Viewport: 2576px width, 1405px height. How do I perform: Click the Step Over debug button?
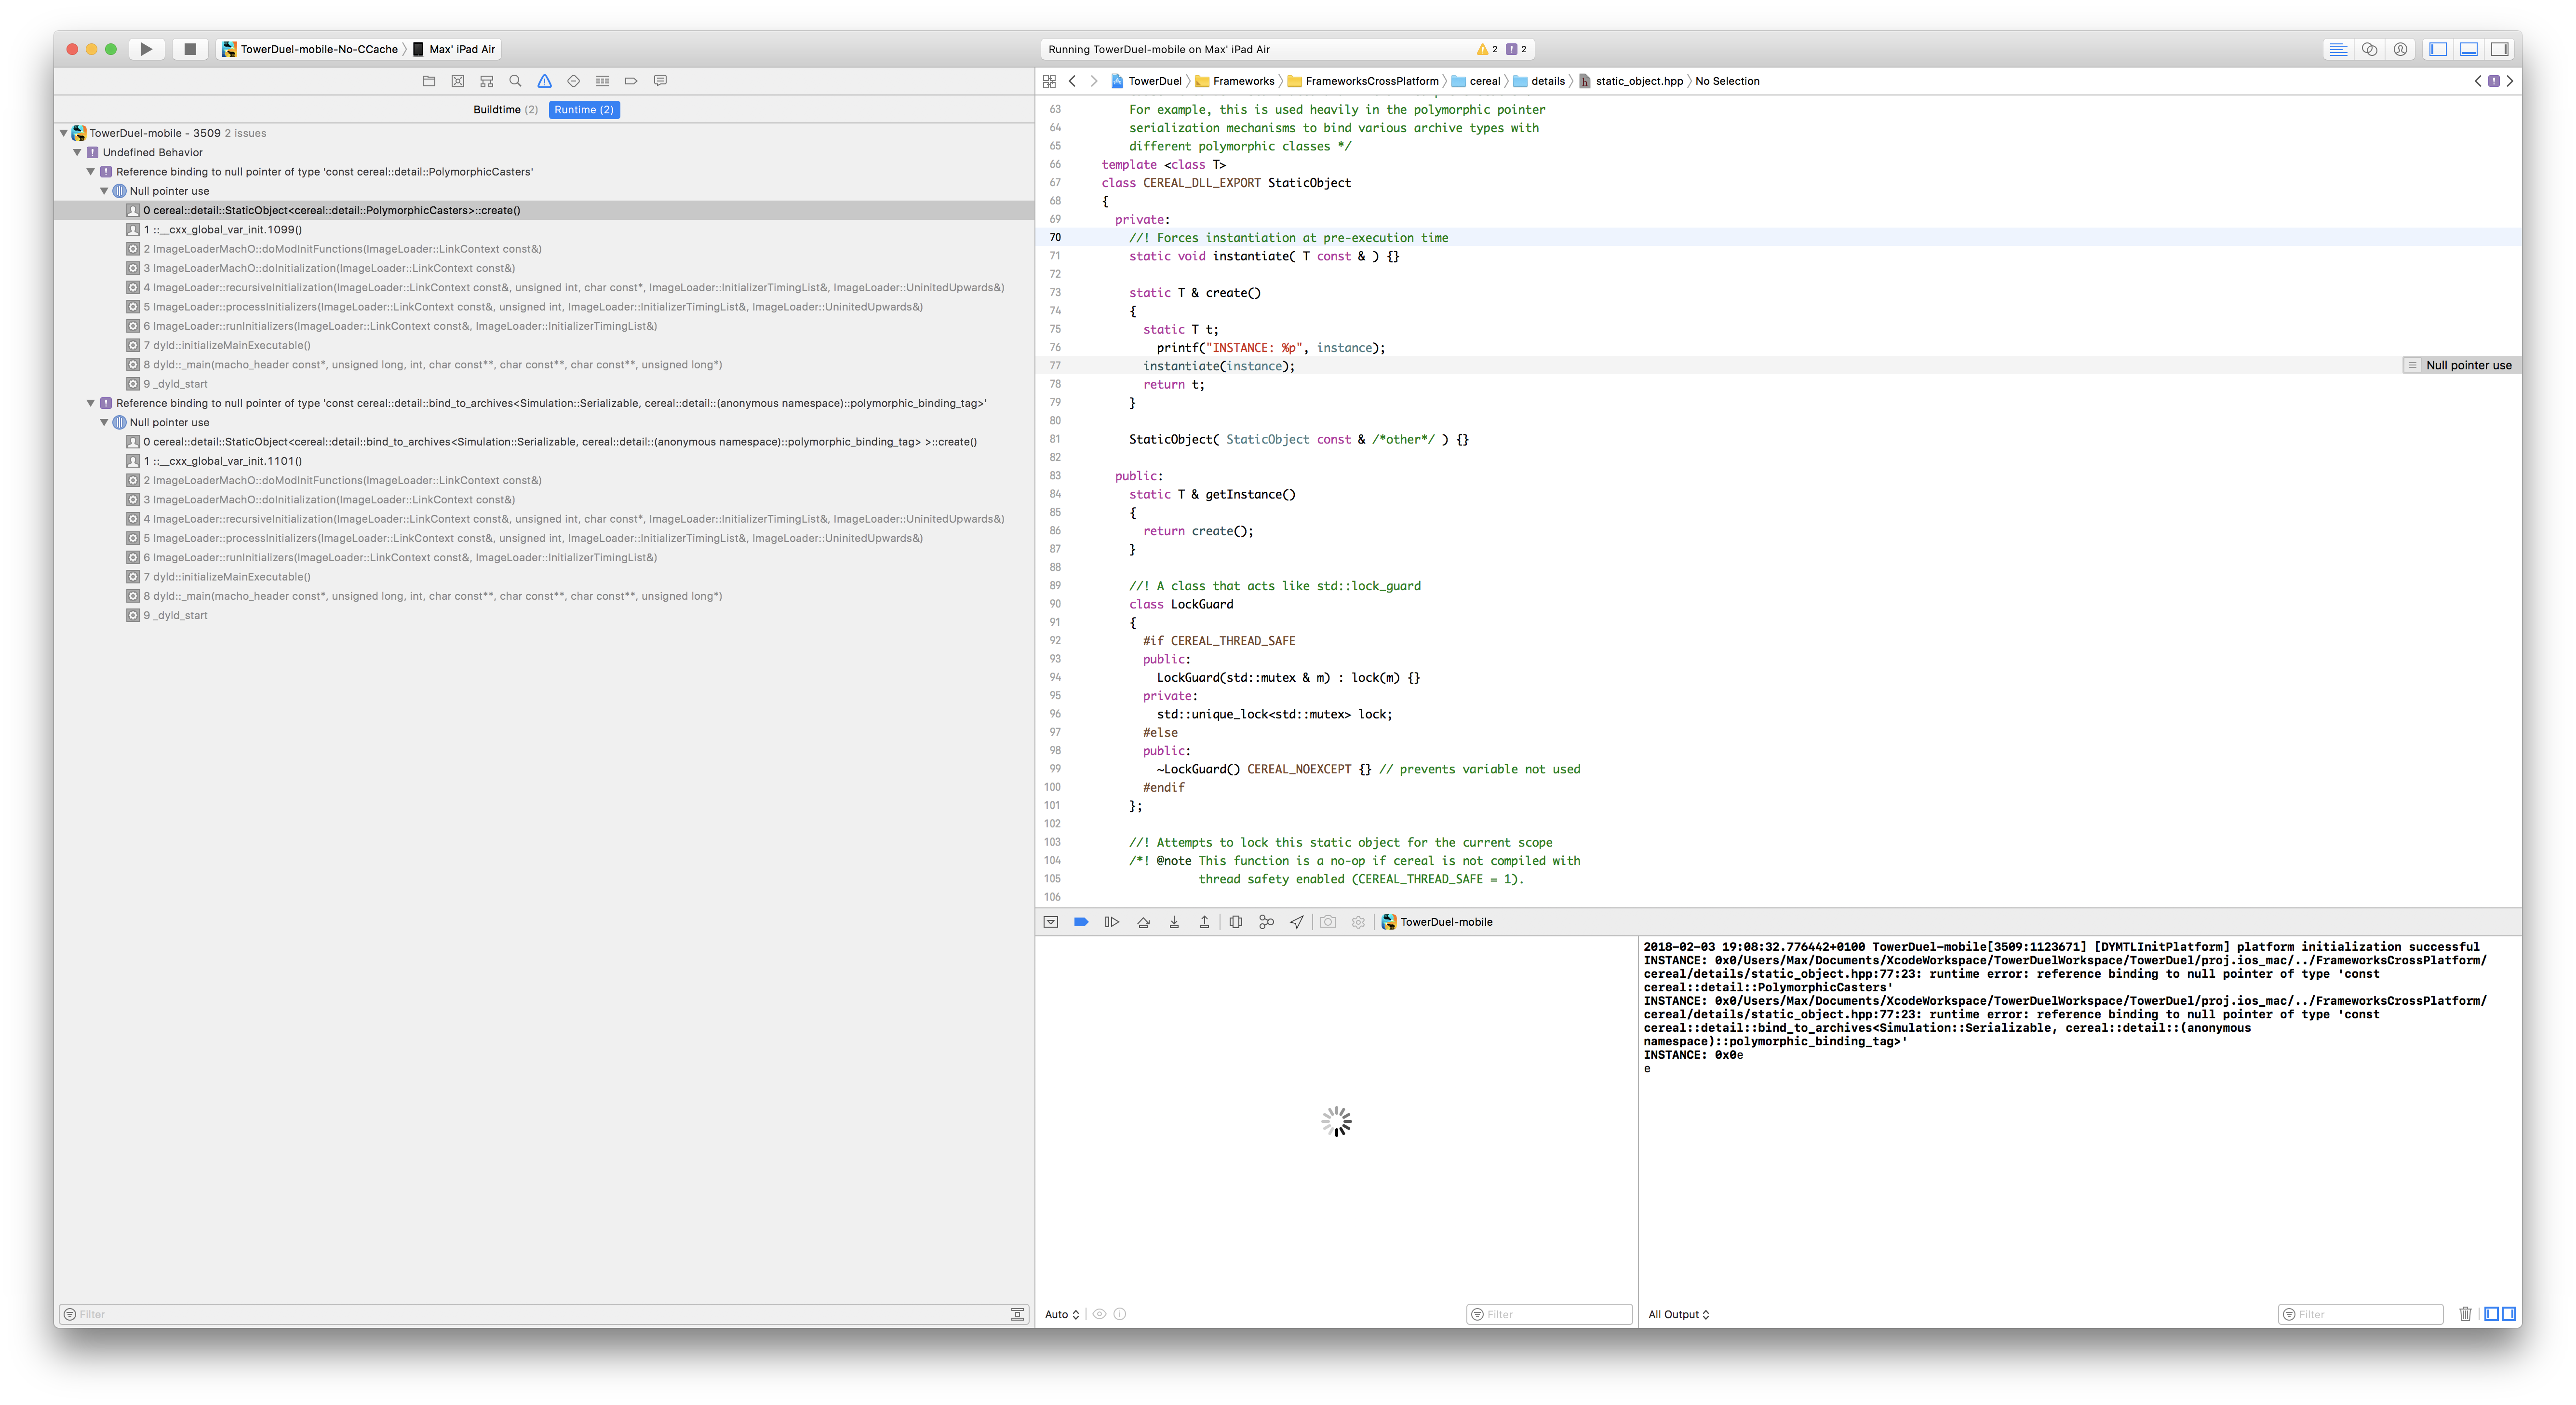click(x=1143, y=922)
